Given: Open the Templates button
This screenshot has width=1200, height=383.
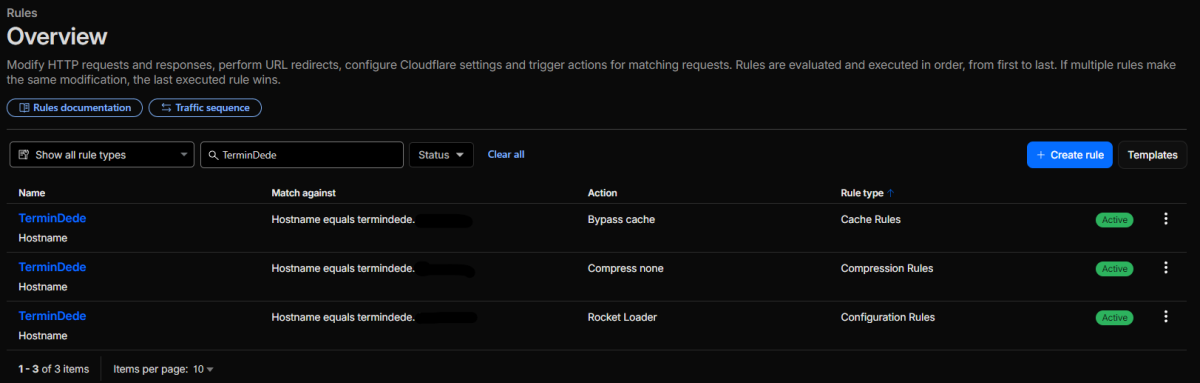Looking at the screenshot, I should point(1152,155).
